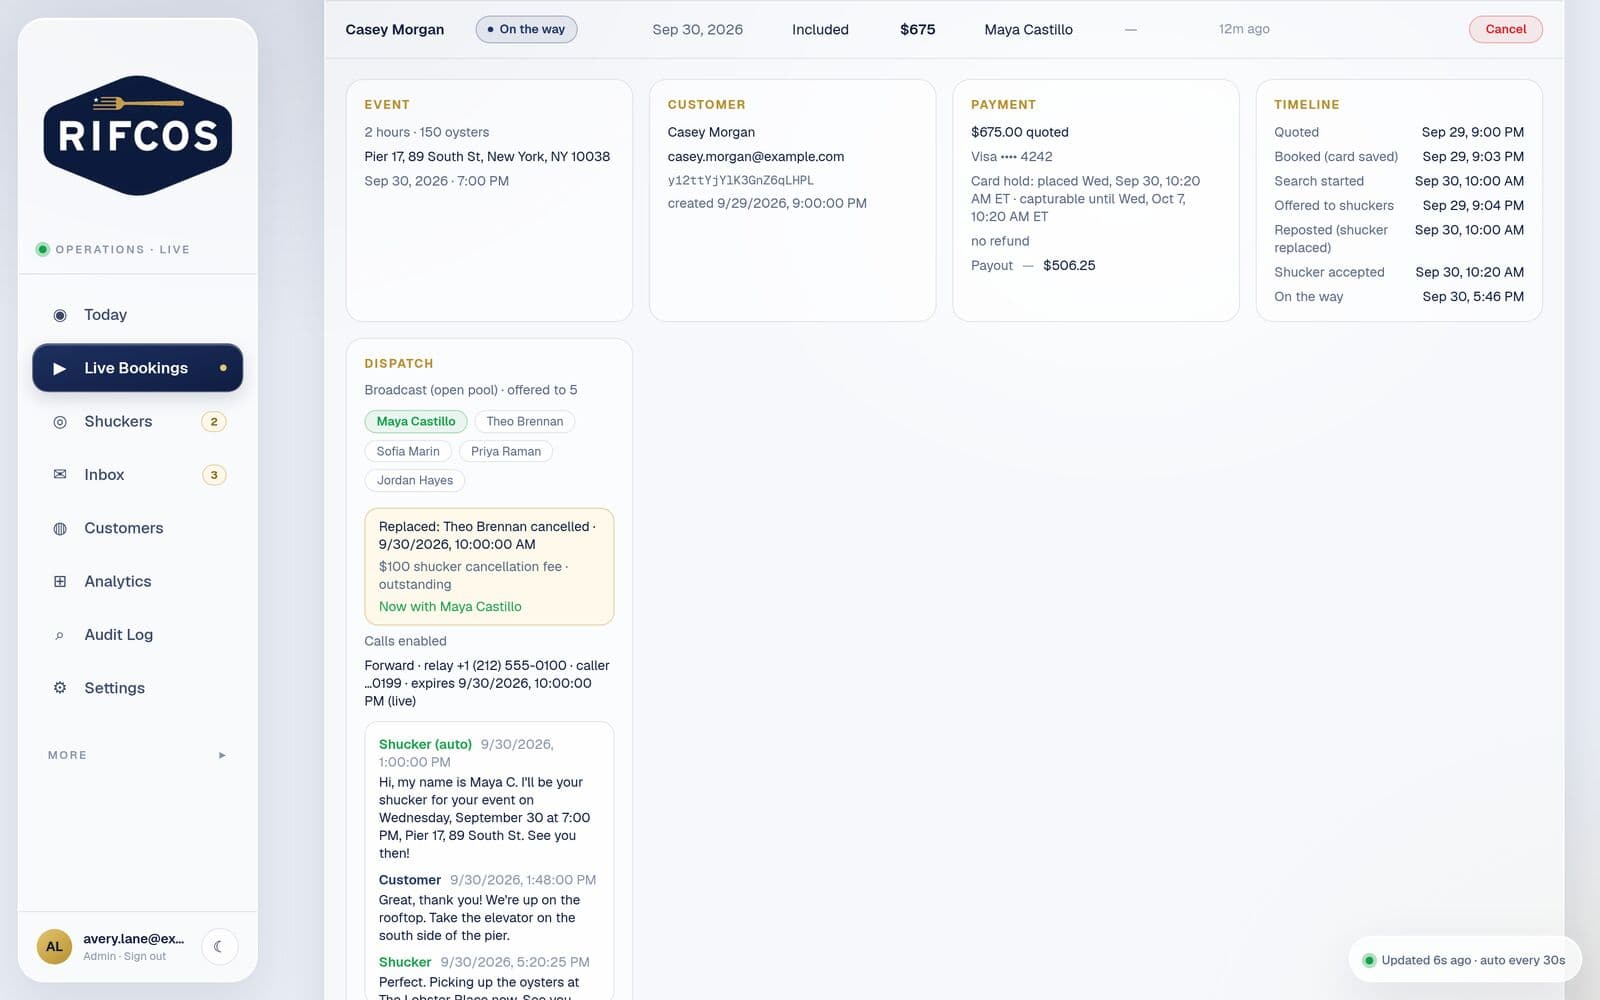Select the Maya Castillo dispatch chip
This screenshot has height=1000, width=1600.
tap(416, 422)
